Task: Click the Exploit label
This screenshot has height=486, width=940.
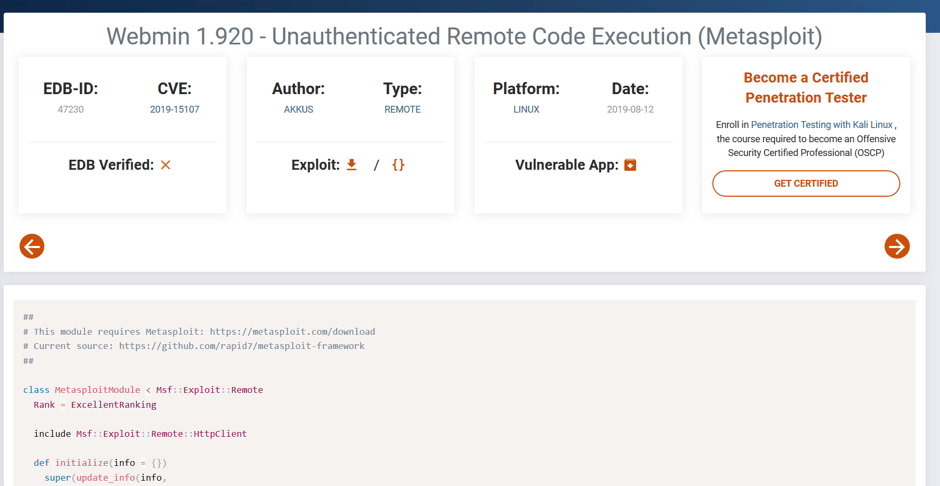Action: click(x=316, y=165)
